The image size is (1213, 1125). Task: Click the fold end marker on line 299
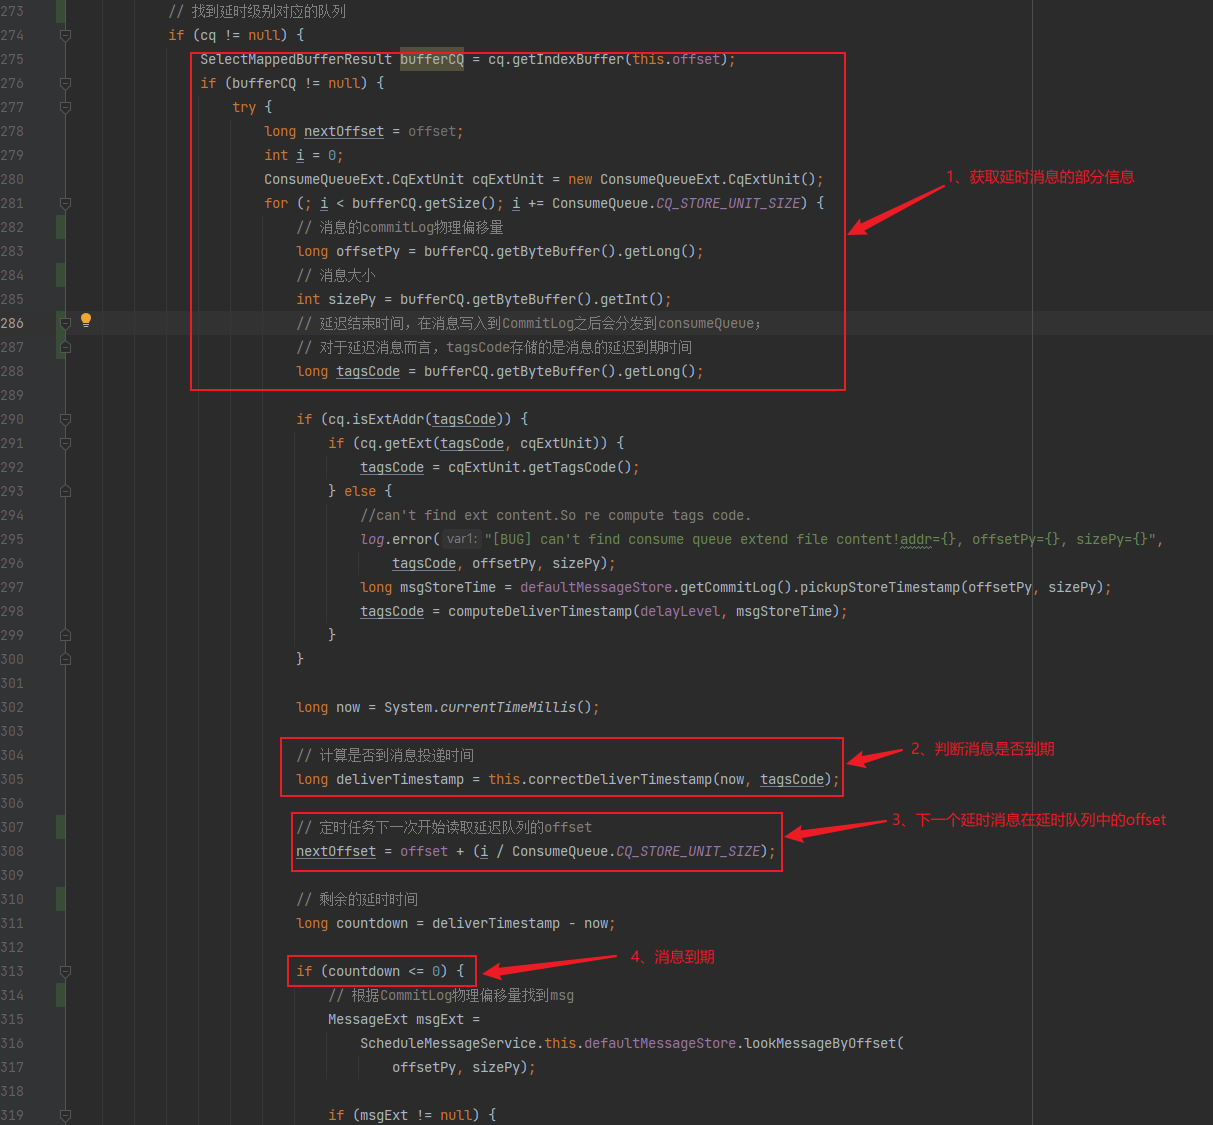[65, 635]
